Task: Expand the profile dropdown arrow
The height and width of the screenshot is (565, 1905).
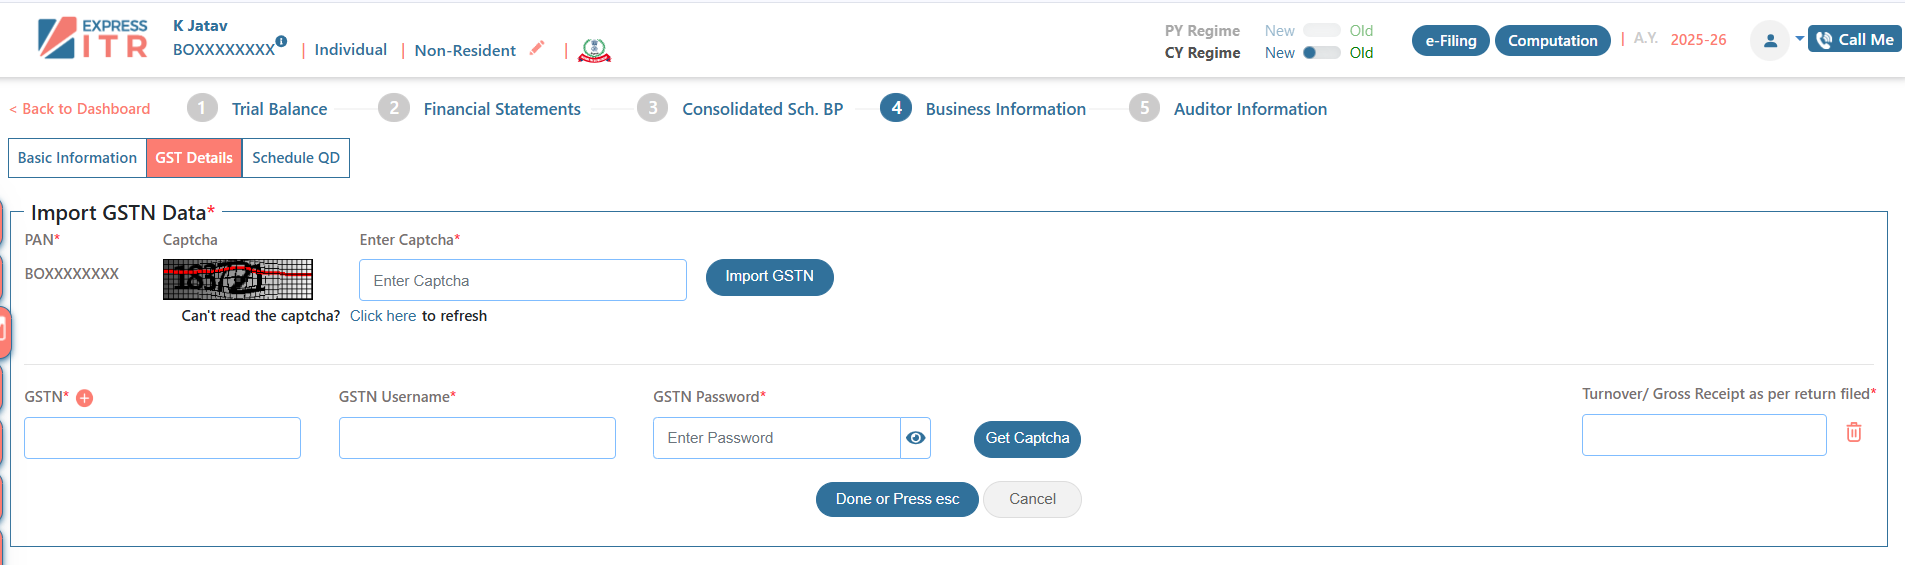Action: (x=1799, y=39)
